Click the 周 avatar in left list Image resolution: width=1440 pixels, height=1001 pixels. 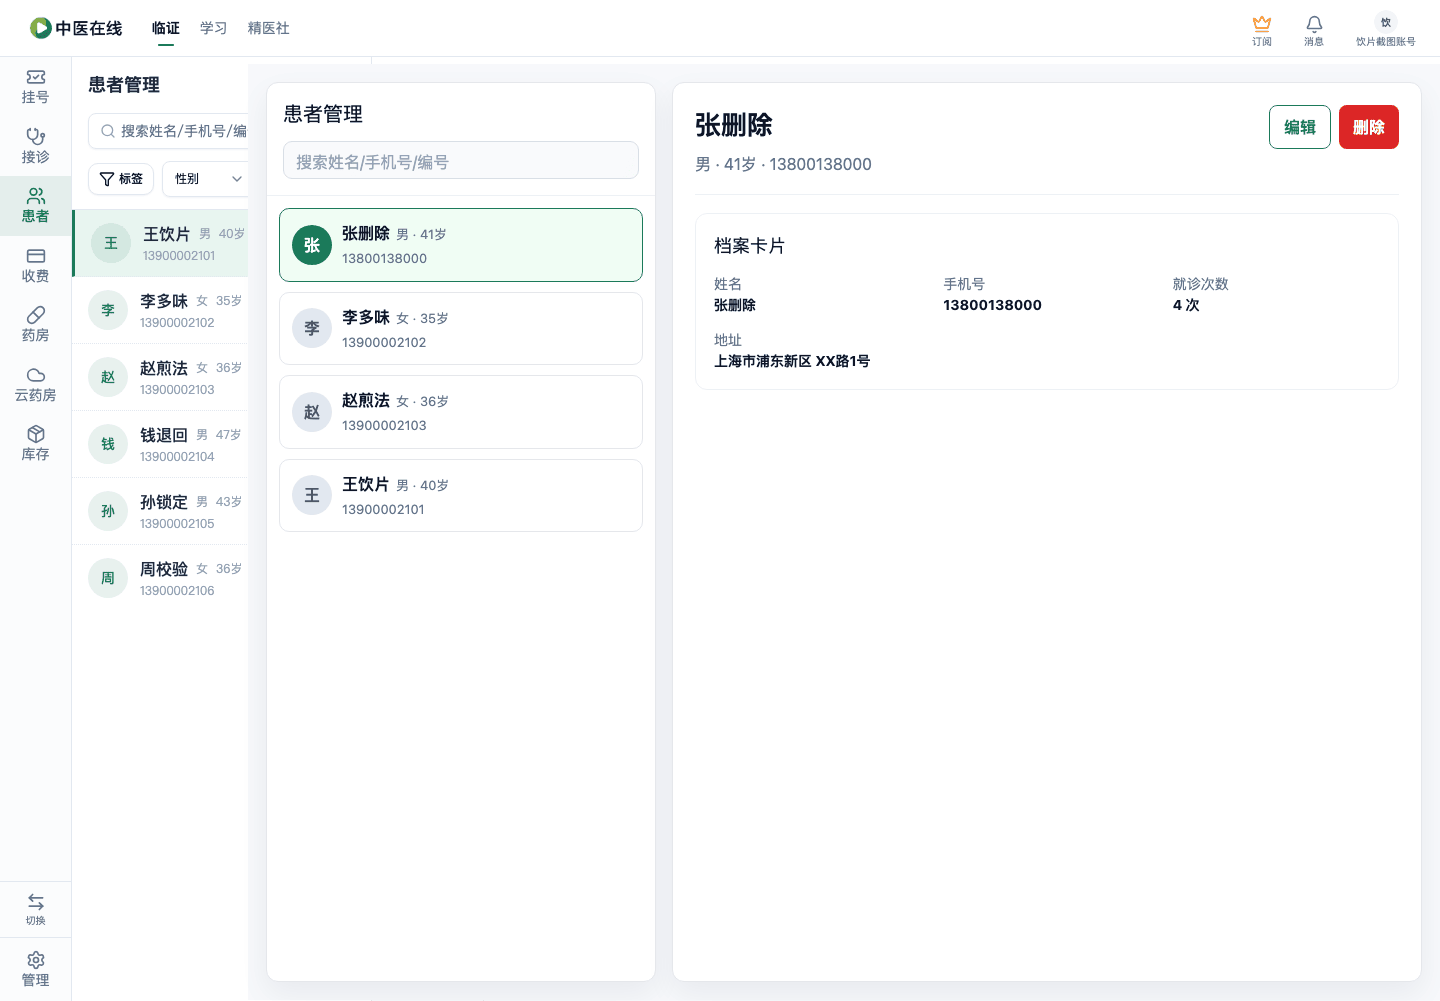(108, 578)
